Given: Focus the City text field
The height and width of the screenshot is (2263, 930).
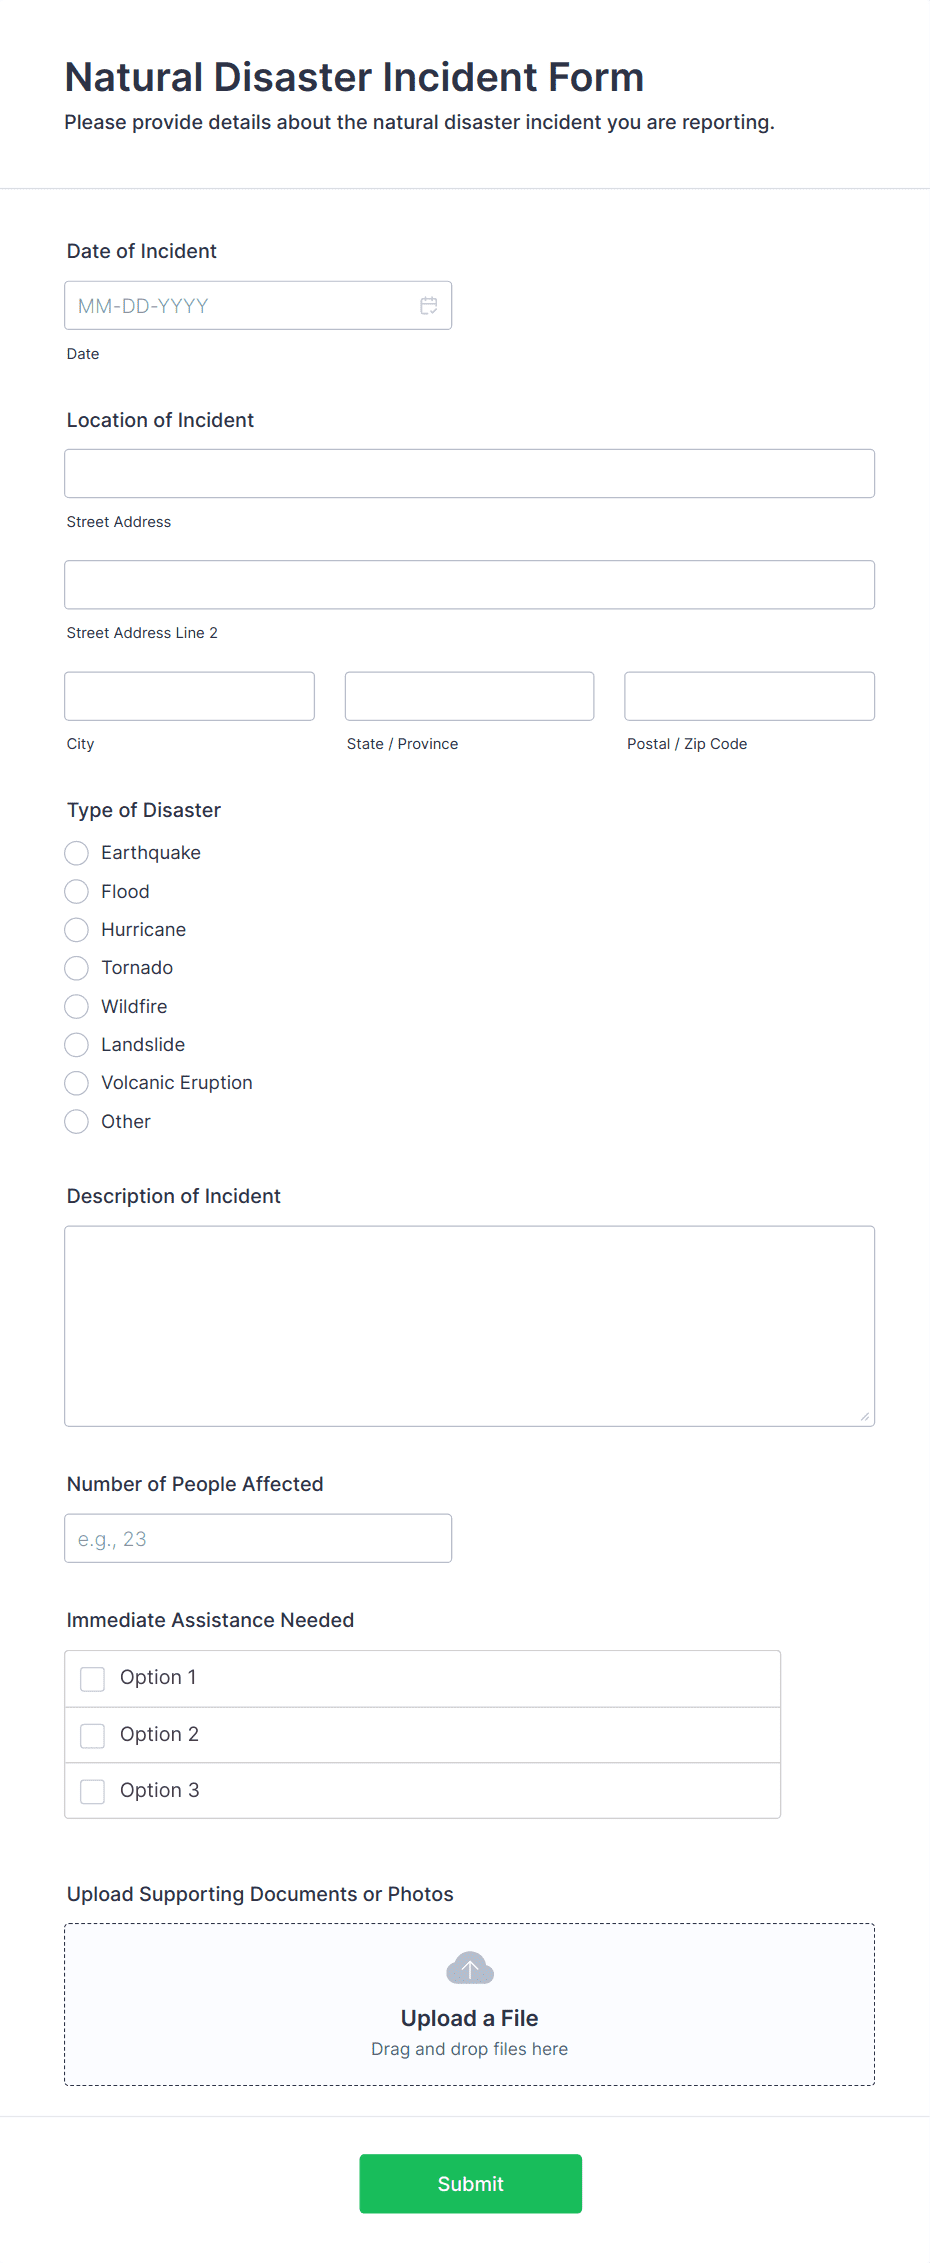Looking at the screenshot, I should [x=189, y=695].
